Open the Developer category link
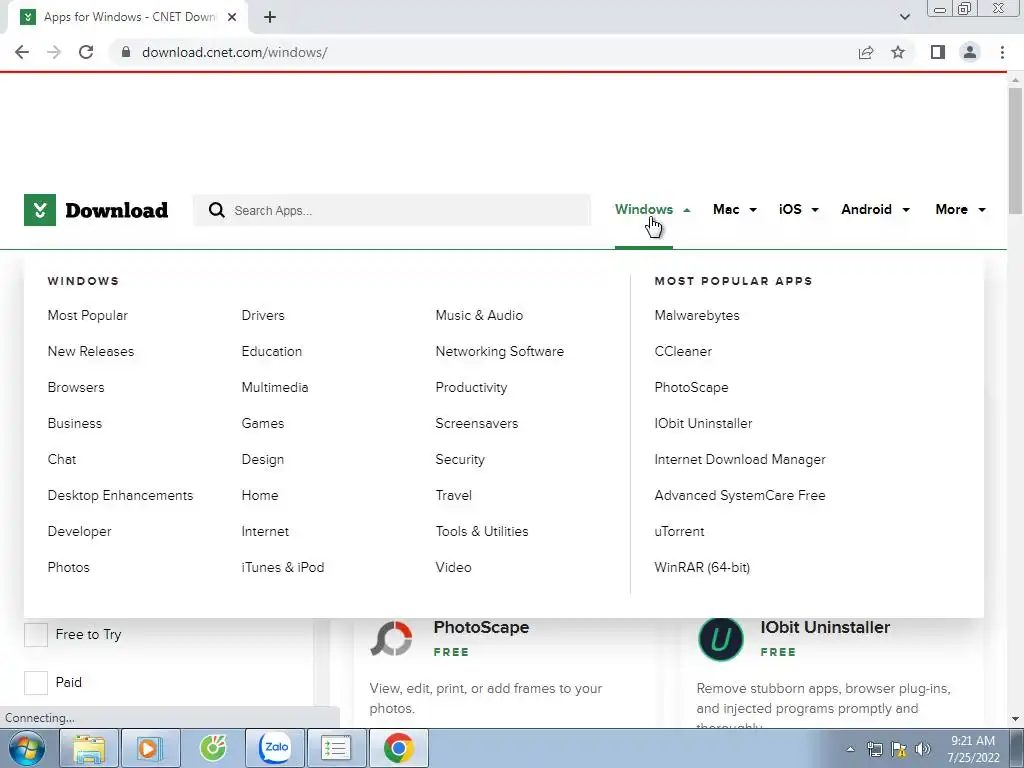The height and width of the screenshot is (768, 1024). 80,532
